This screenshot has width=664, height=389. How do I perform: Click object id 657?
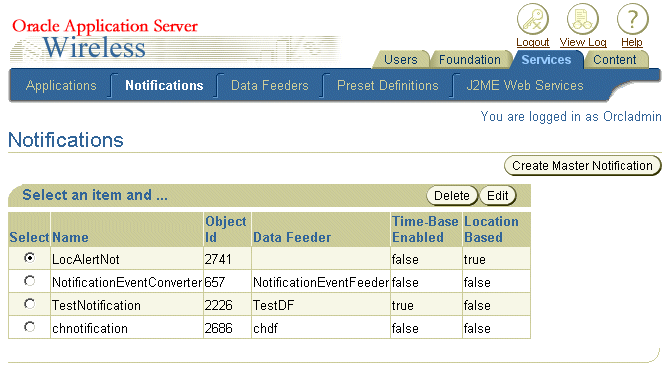(x=215, y=282)
